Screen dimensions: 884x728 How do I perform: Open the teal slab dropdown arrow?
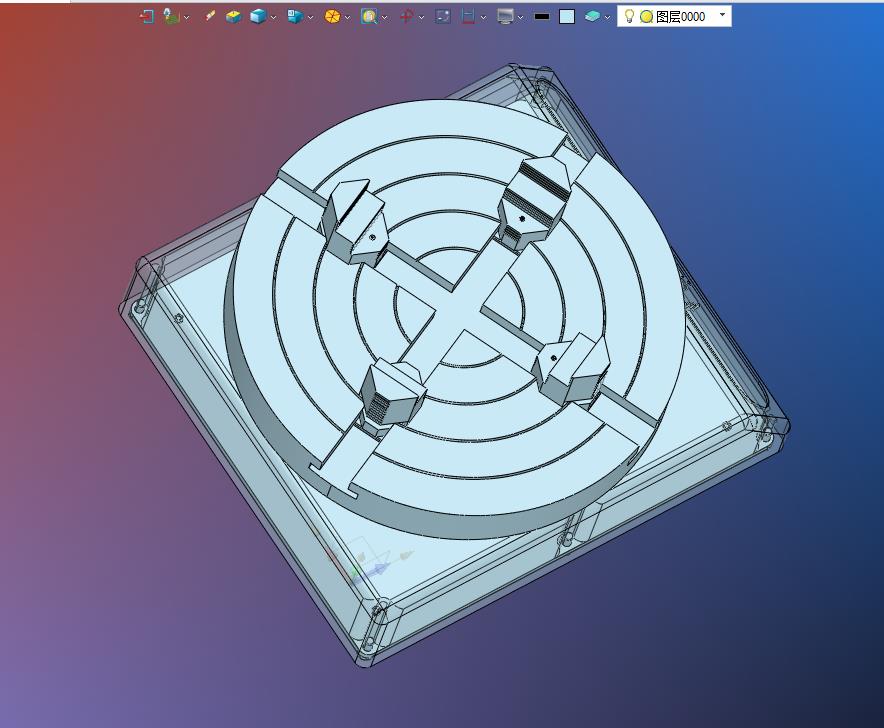point(607,17)
